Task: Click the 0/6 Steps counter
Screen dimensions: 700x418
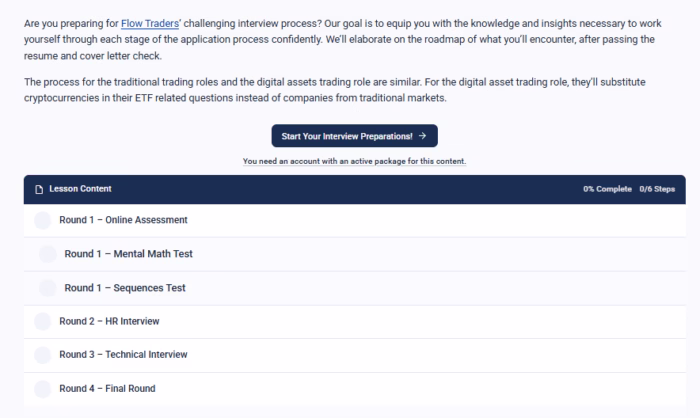Action: [657, 189]
